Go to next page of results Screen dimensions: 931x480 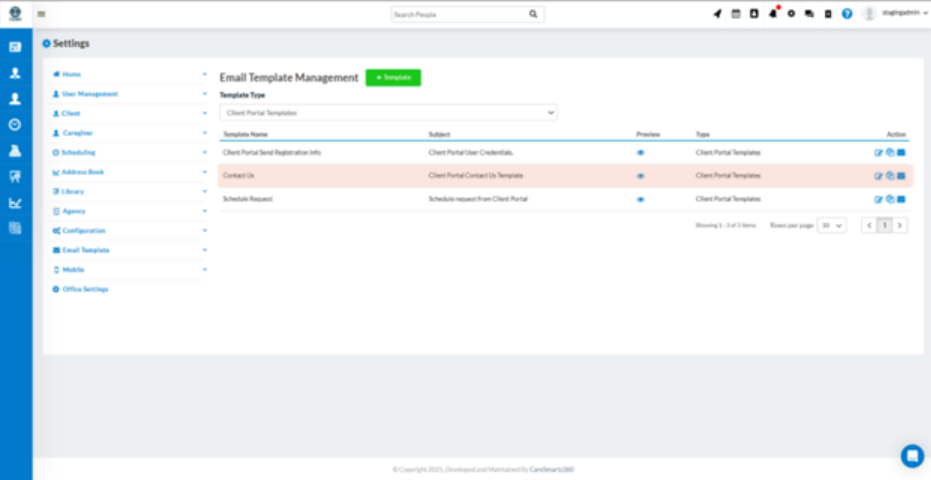[900, 225]
